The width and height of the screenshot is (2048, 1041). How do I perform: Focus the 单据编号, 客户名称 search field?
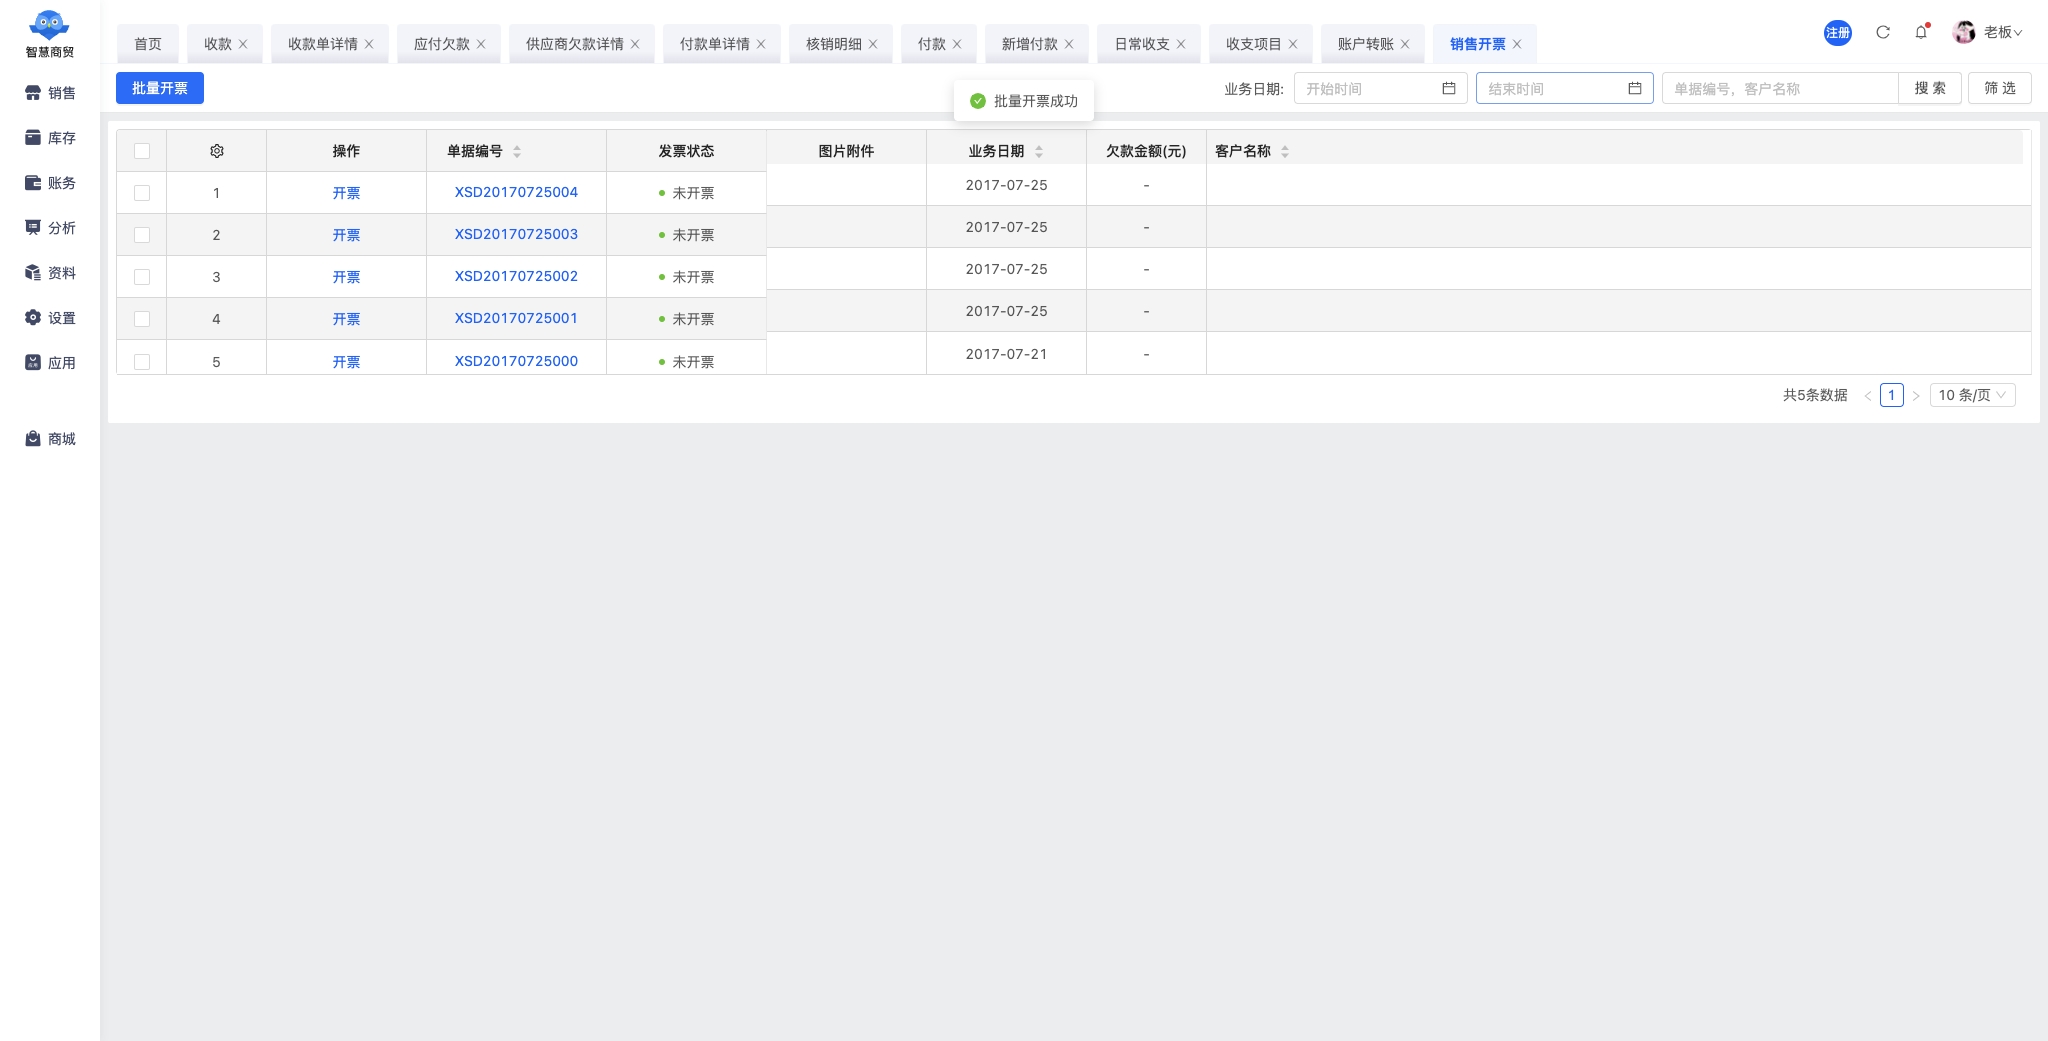coord(1780,88)
